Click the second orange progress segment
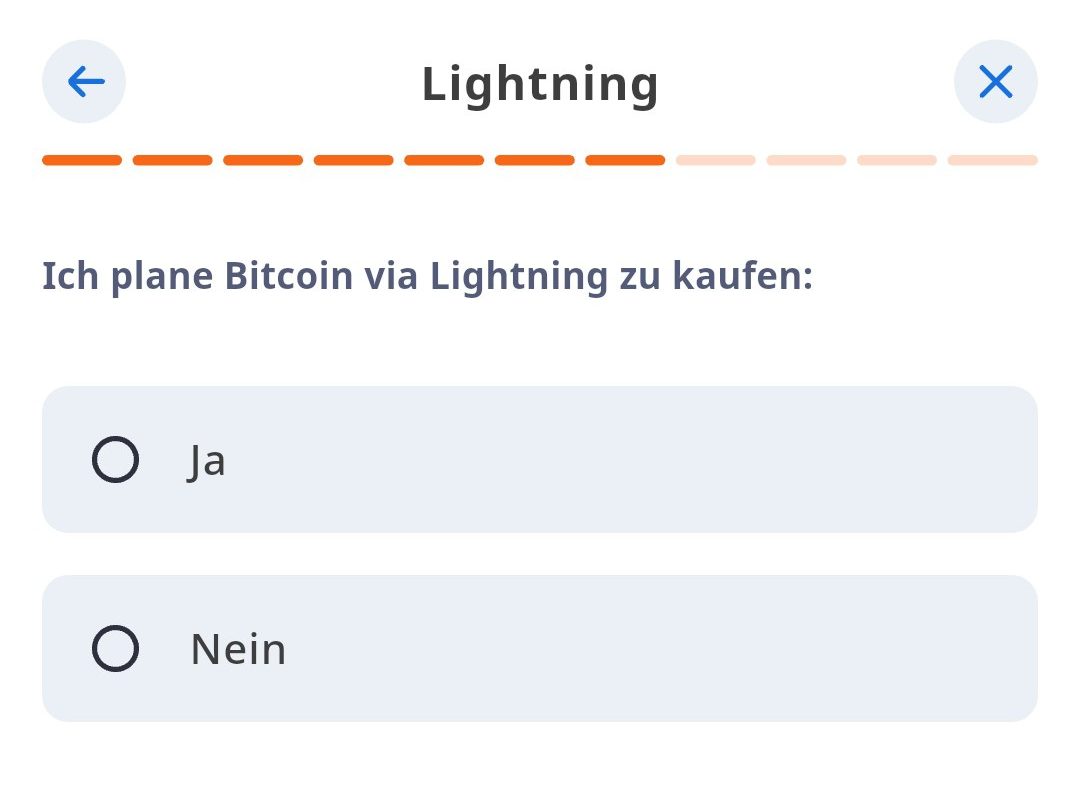1080x812 pixels. tap(172, 160)
